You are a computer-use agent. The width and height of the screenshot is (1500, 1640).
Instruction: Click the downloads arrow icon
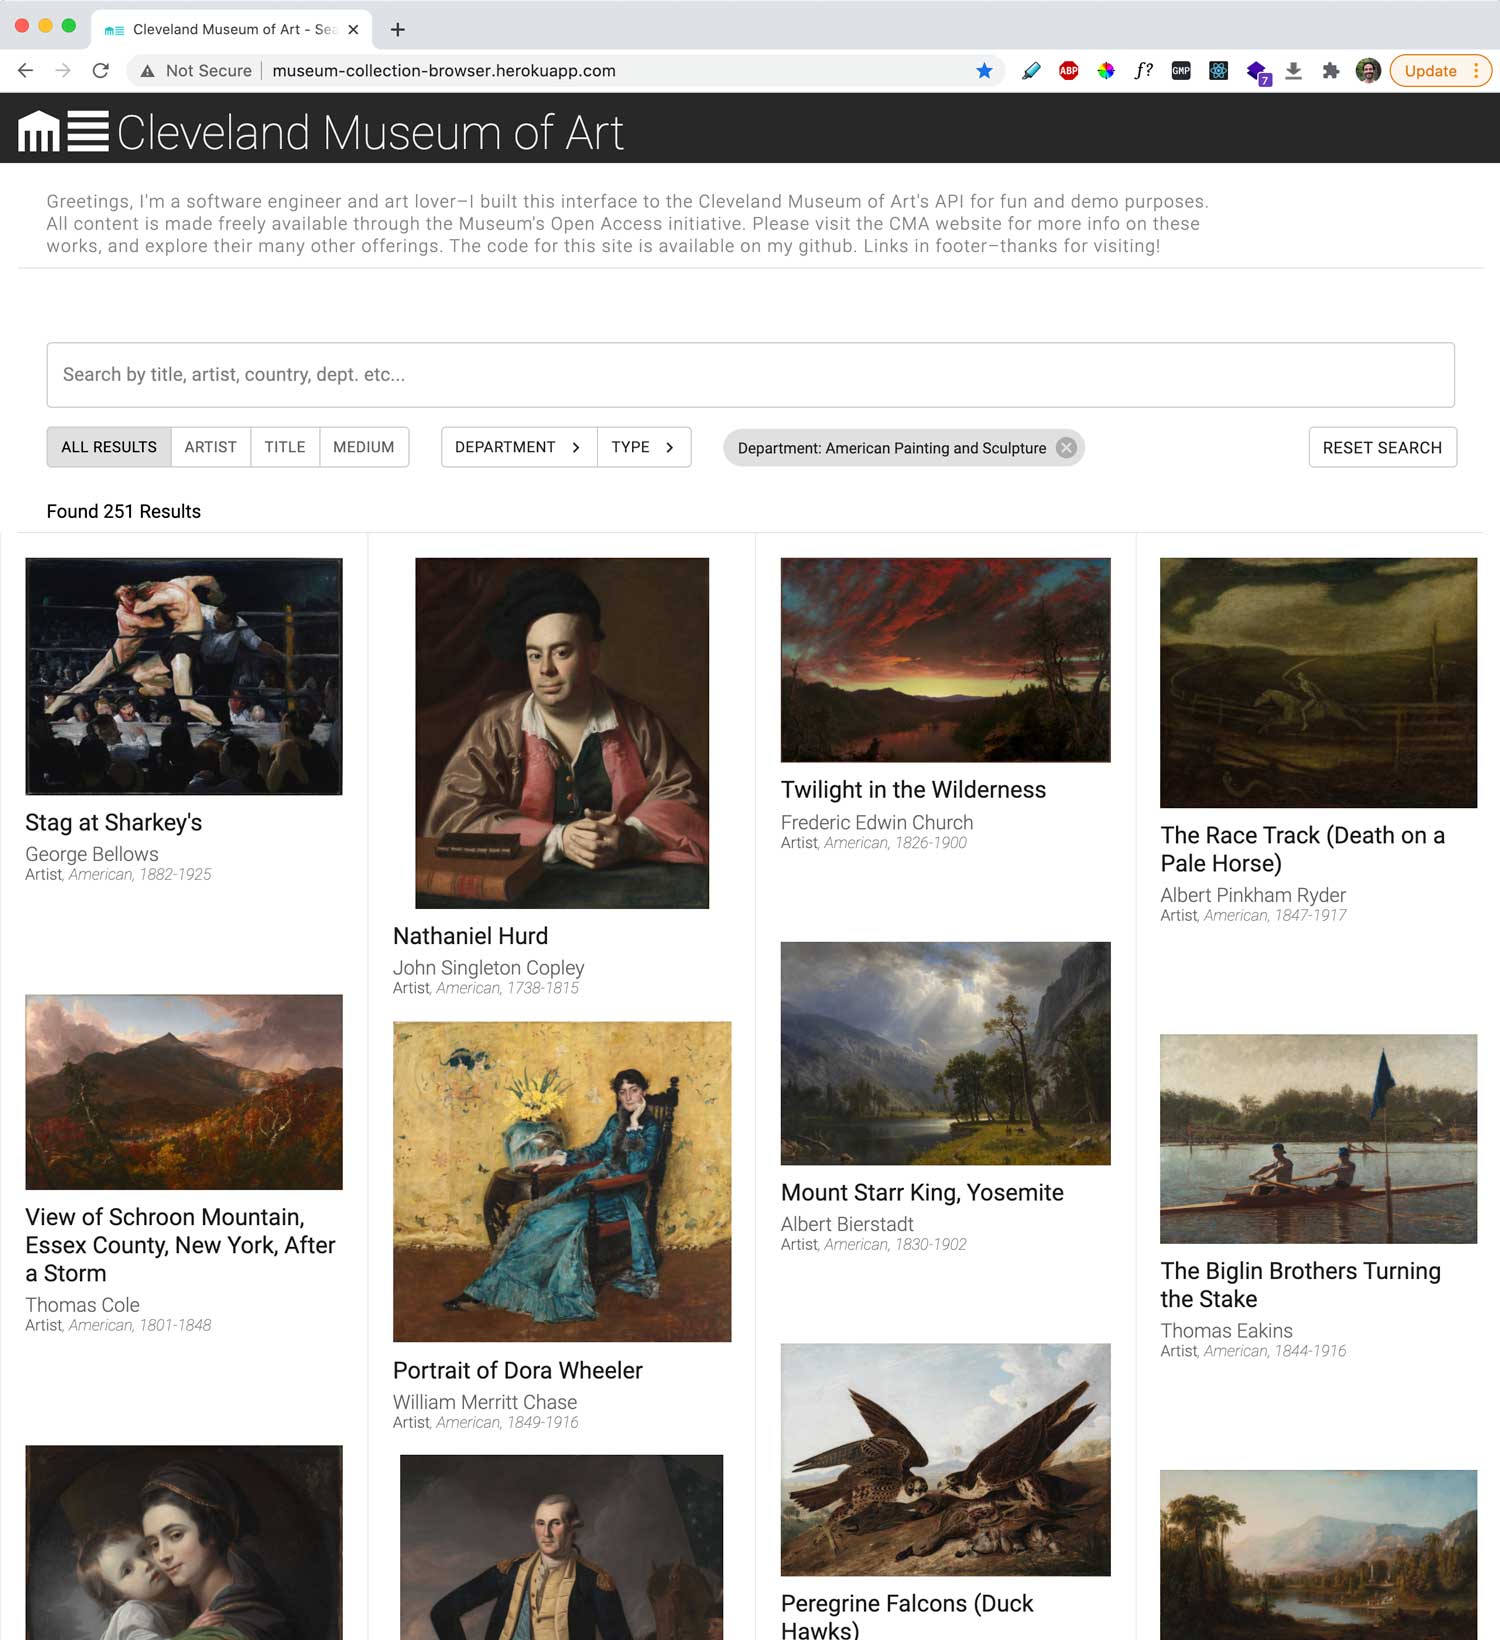coord(1293,70)
